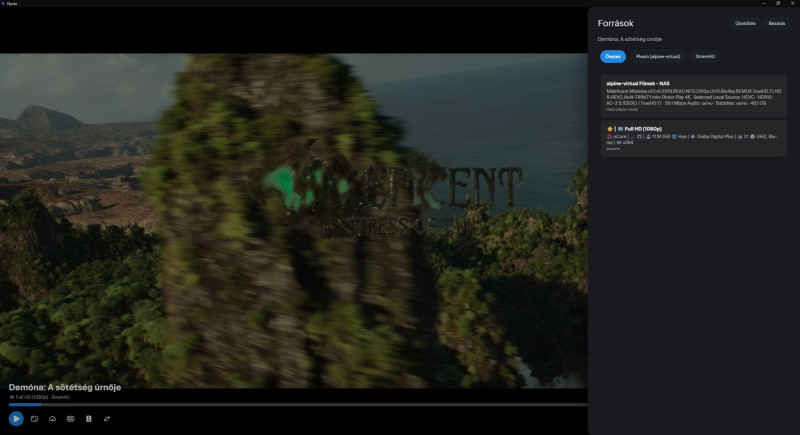Select the Összes filter chip

pyautogui.click(x=613, y=57)
